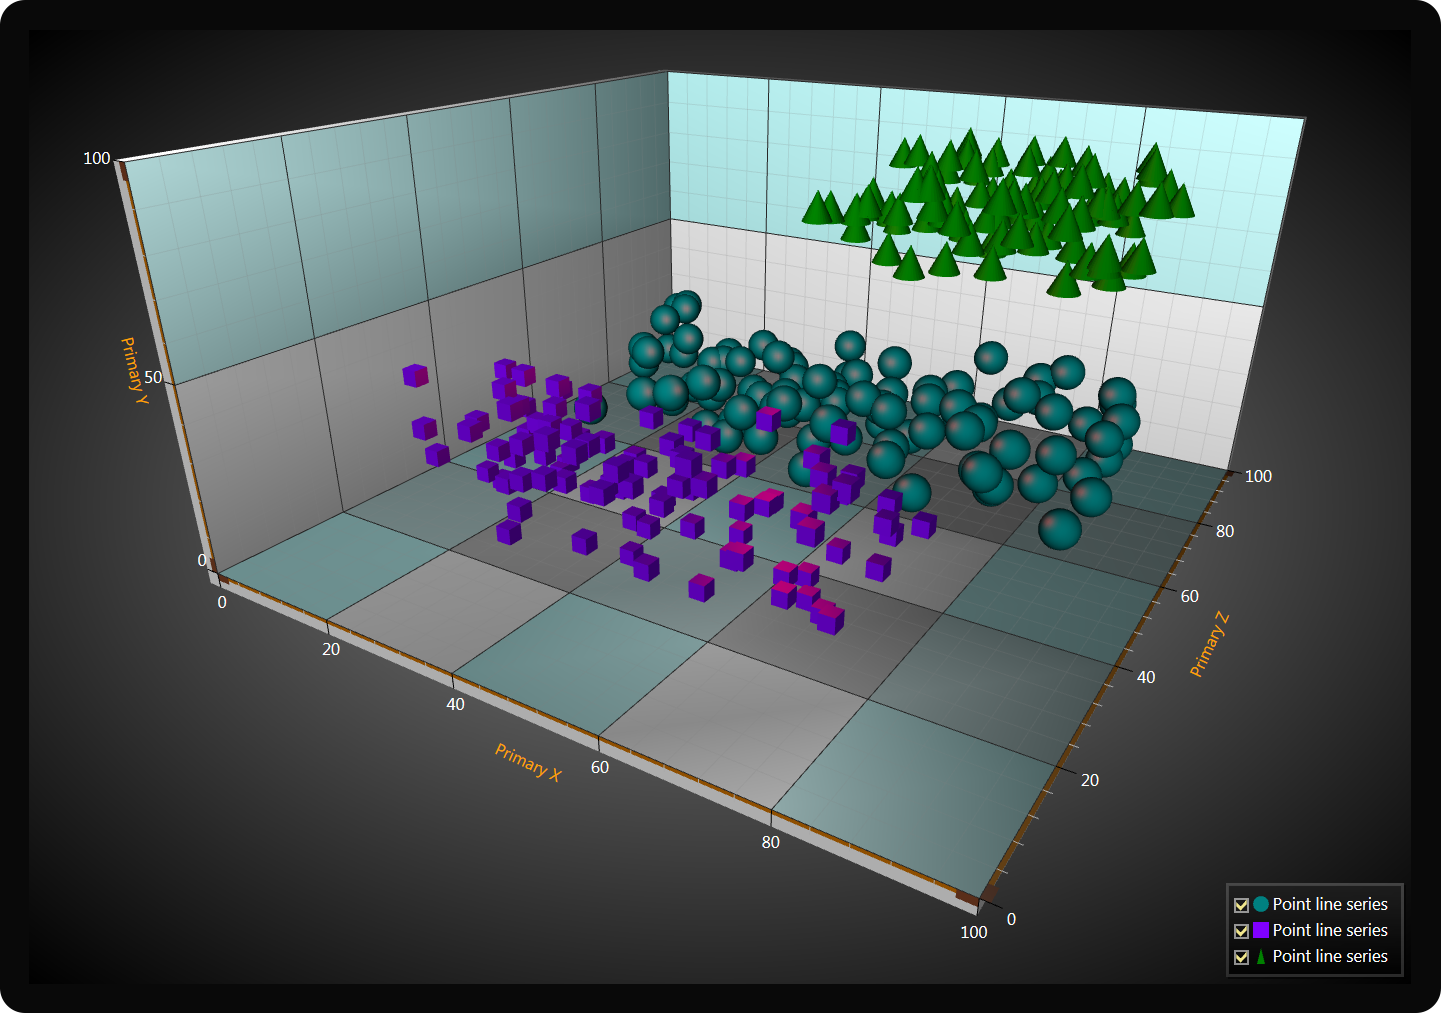Click the green cone icon in legend
This screenshot has height=1013, width=1441.
point(1261,957)
